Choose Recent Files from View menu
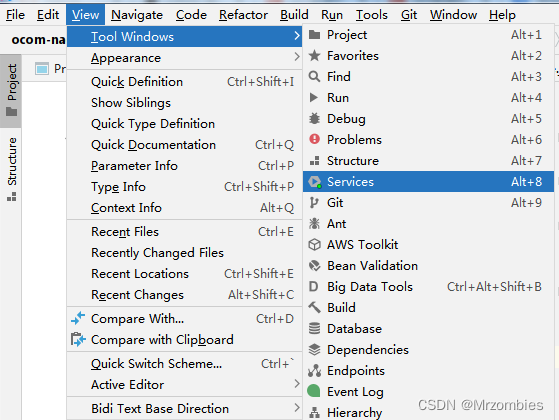Screen dimensions: 559x420 [x=184, y=232]
